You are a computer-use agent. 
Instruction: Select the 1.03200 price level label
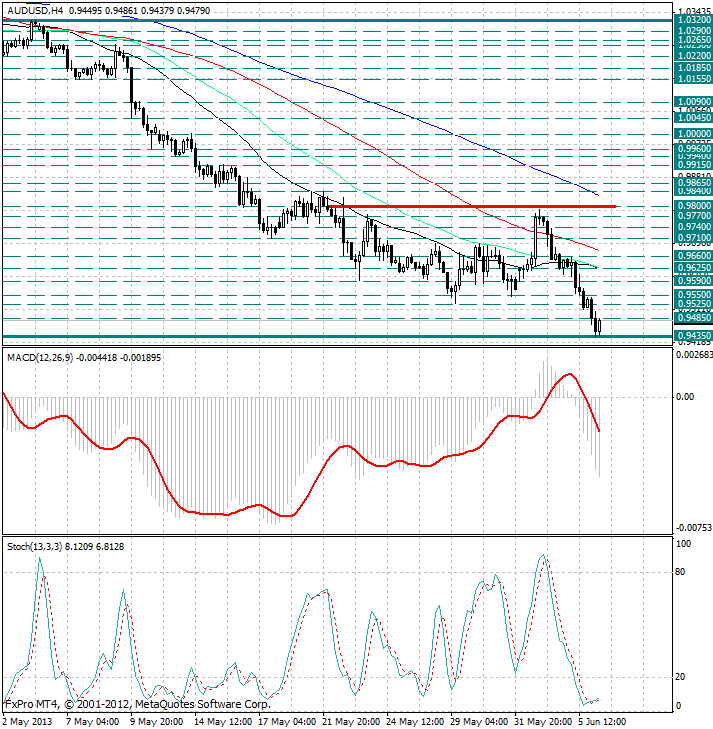693,20
